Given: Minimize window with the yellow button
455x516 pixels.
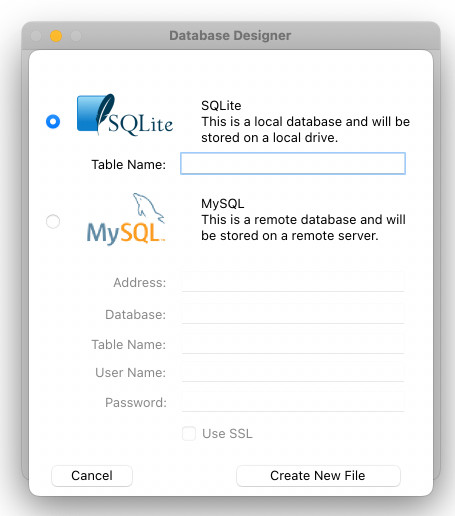Looking at the screenshot, I should pyautogui.click(x=56, y=36).
